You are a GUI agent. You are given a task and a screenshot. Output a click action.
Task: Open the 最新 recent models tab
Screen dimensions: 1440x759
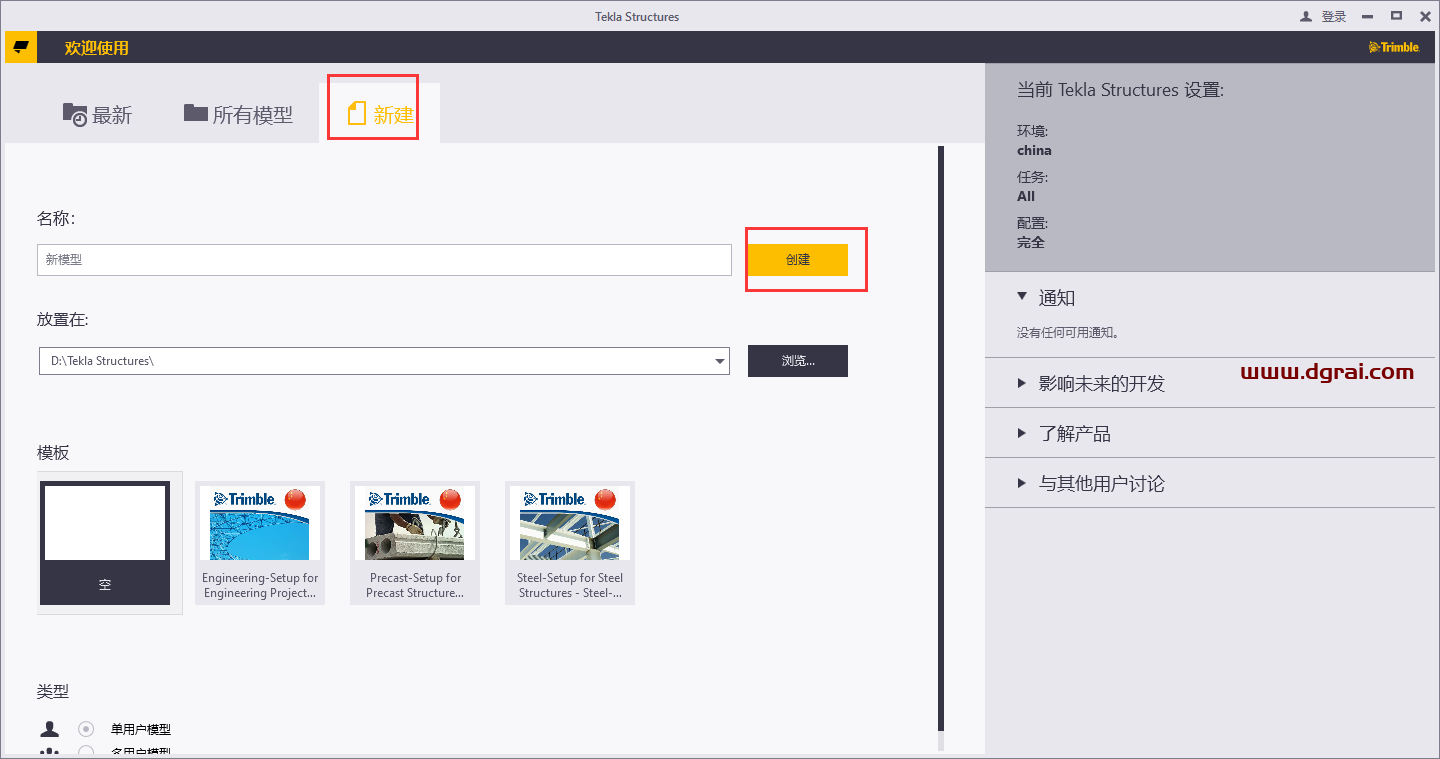click(97, 115)
